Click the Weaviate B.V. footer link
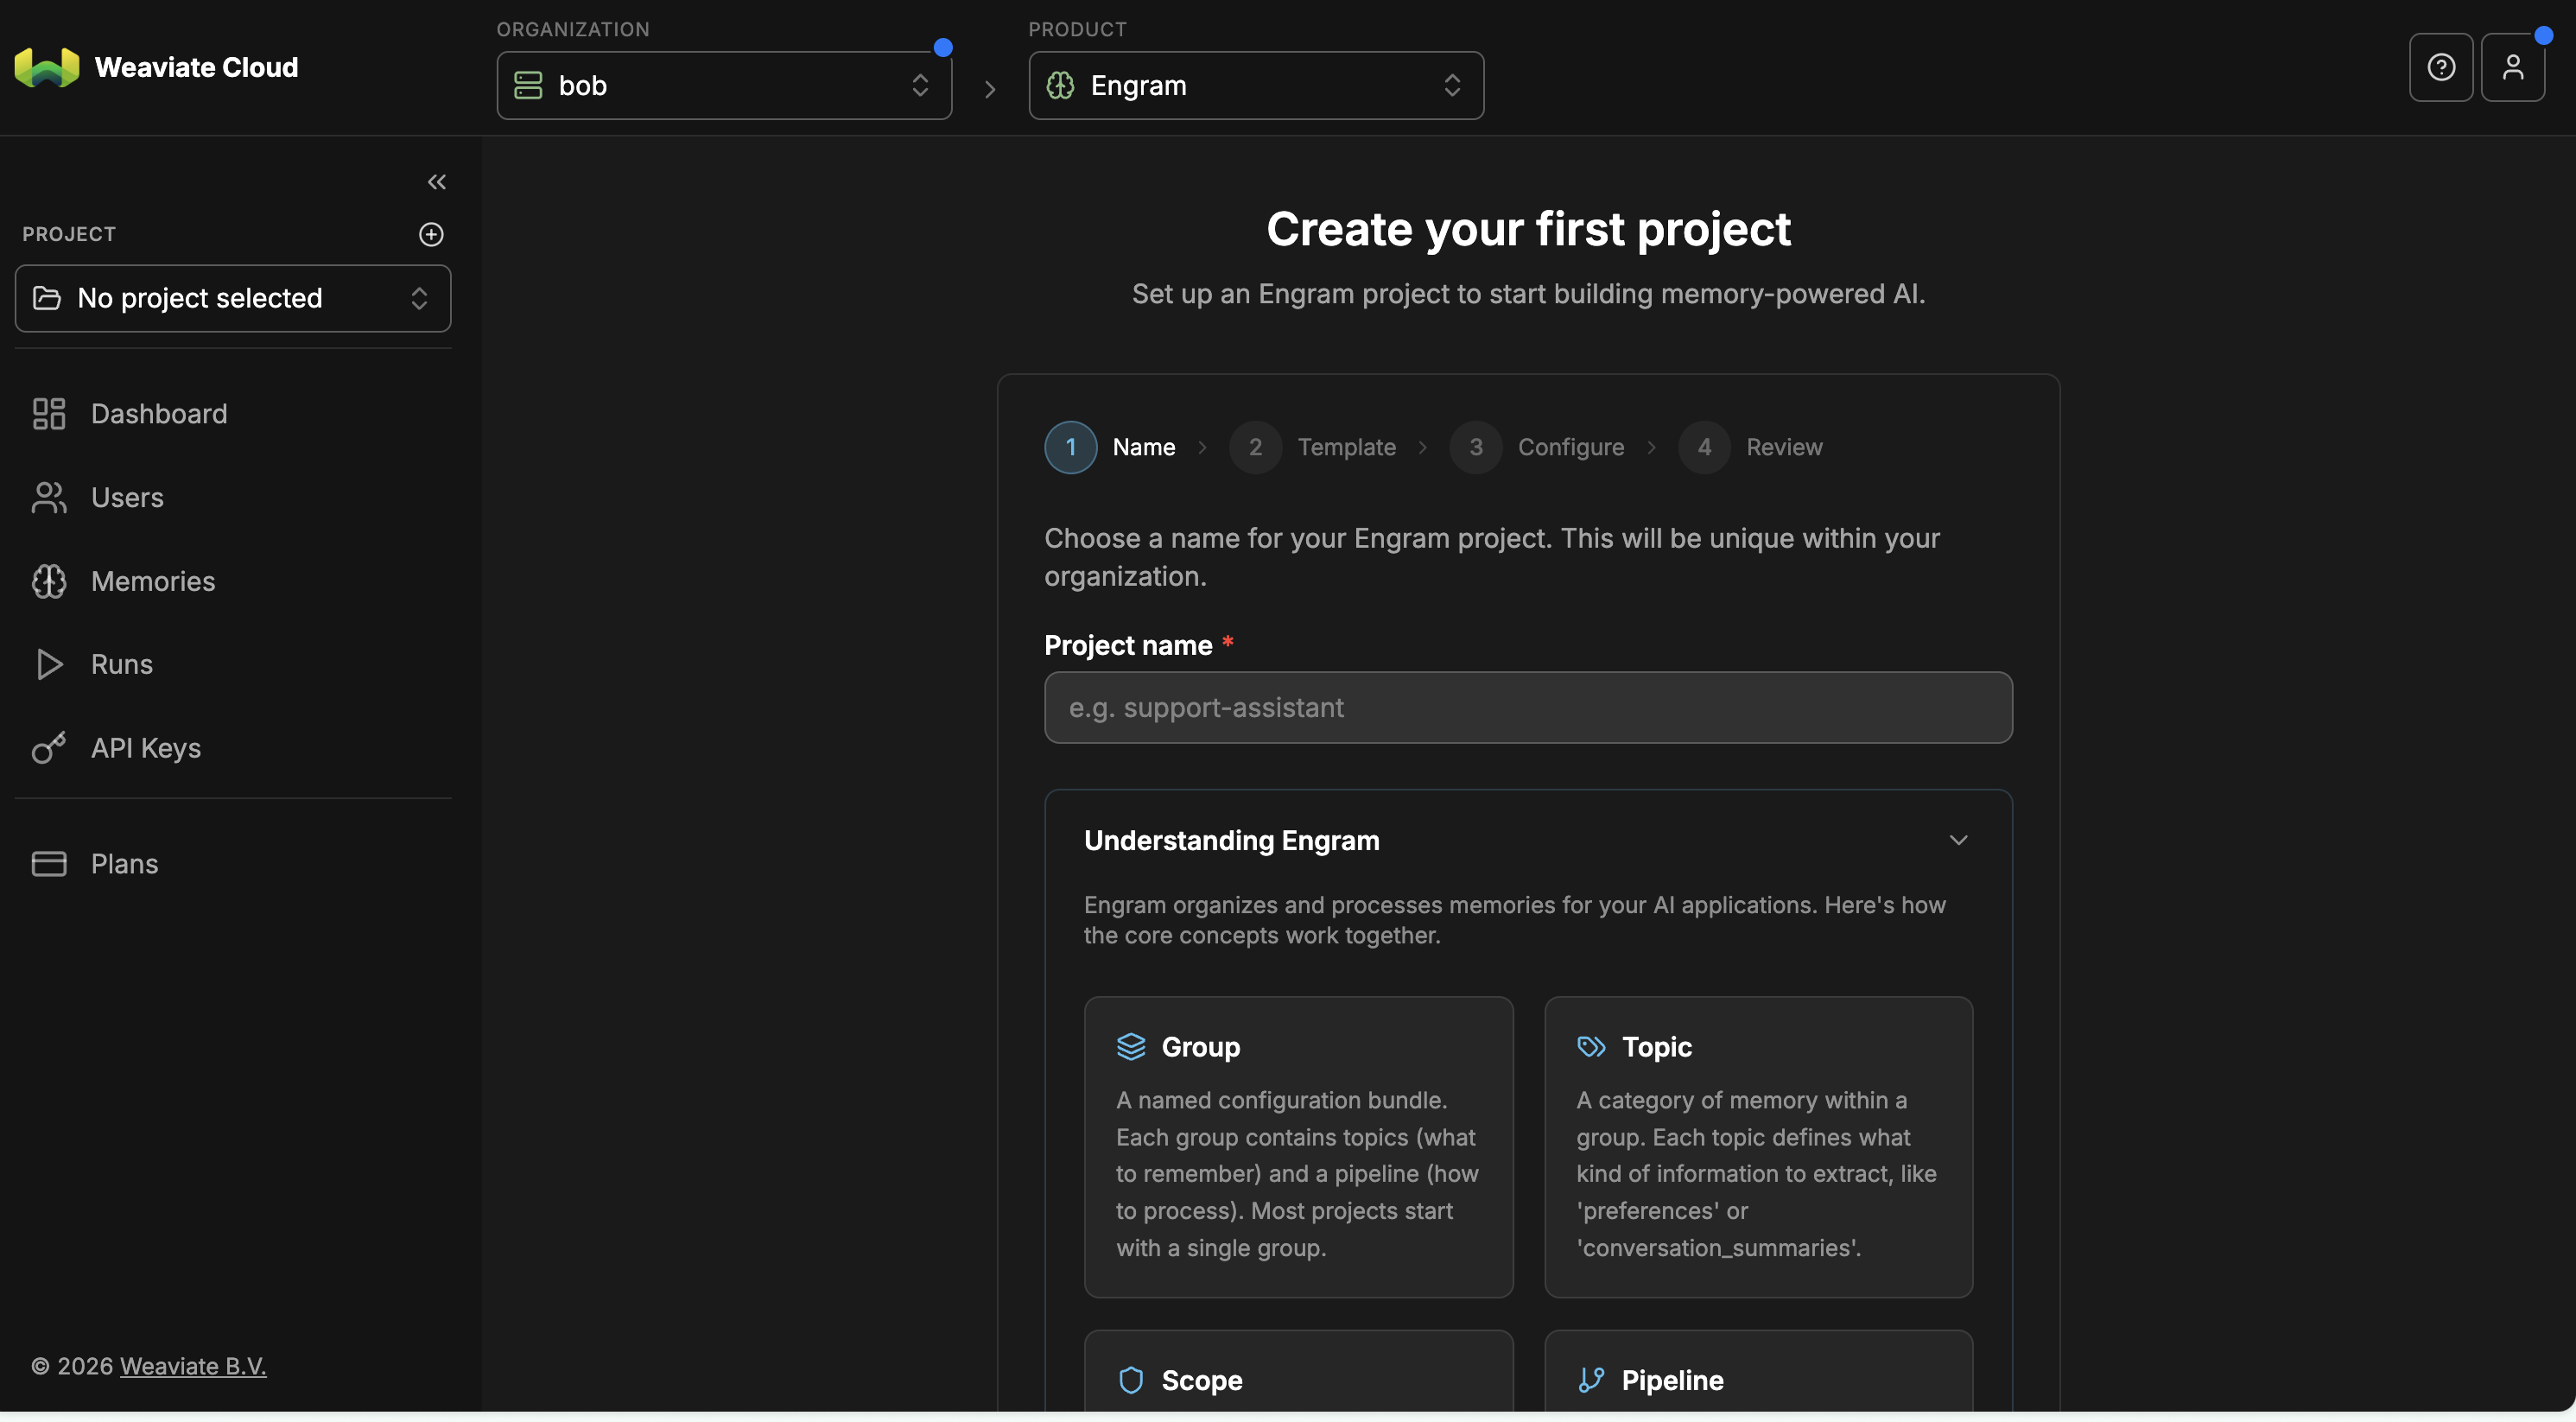The height and width of the screenshot is (1422, 2576). [x=193, y=1366]
